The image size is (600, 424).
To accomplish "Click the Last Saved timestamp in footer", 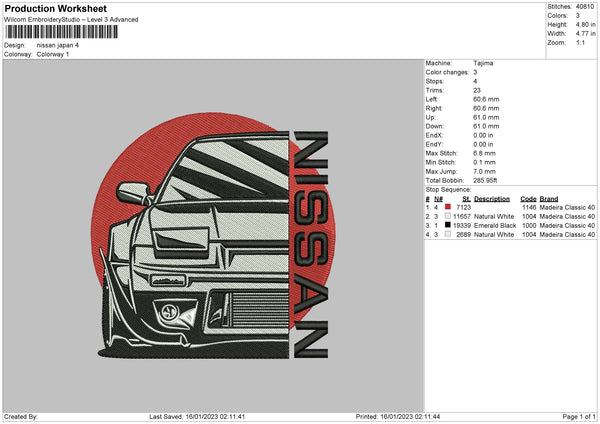I will 195,416.
